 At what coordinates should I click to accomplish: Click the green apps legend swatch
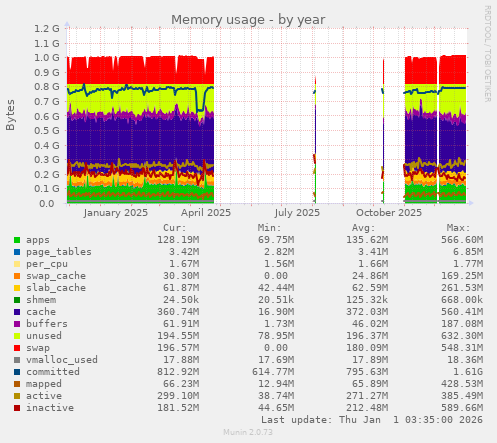tap(17, 240)
